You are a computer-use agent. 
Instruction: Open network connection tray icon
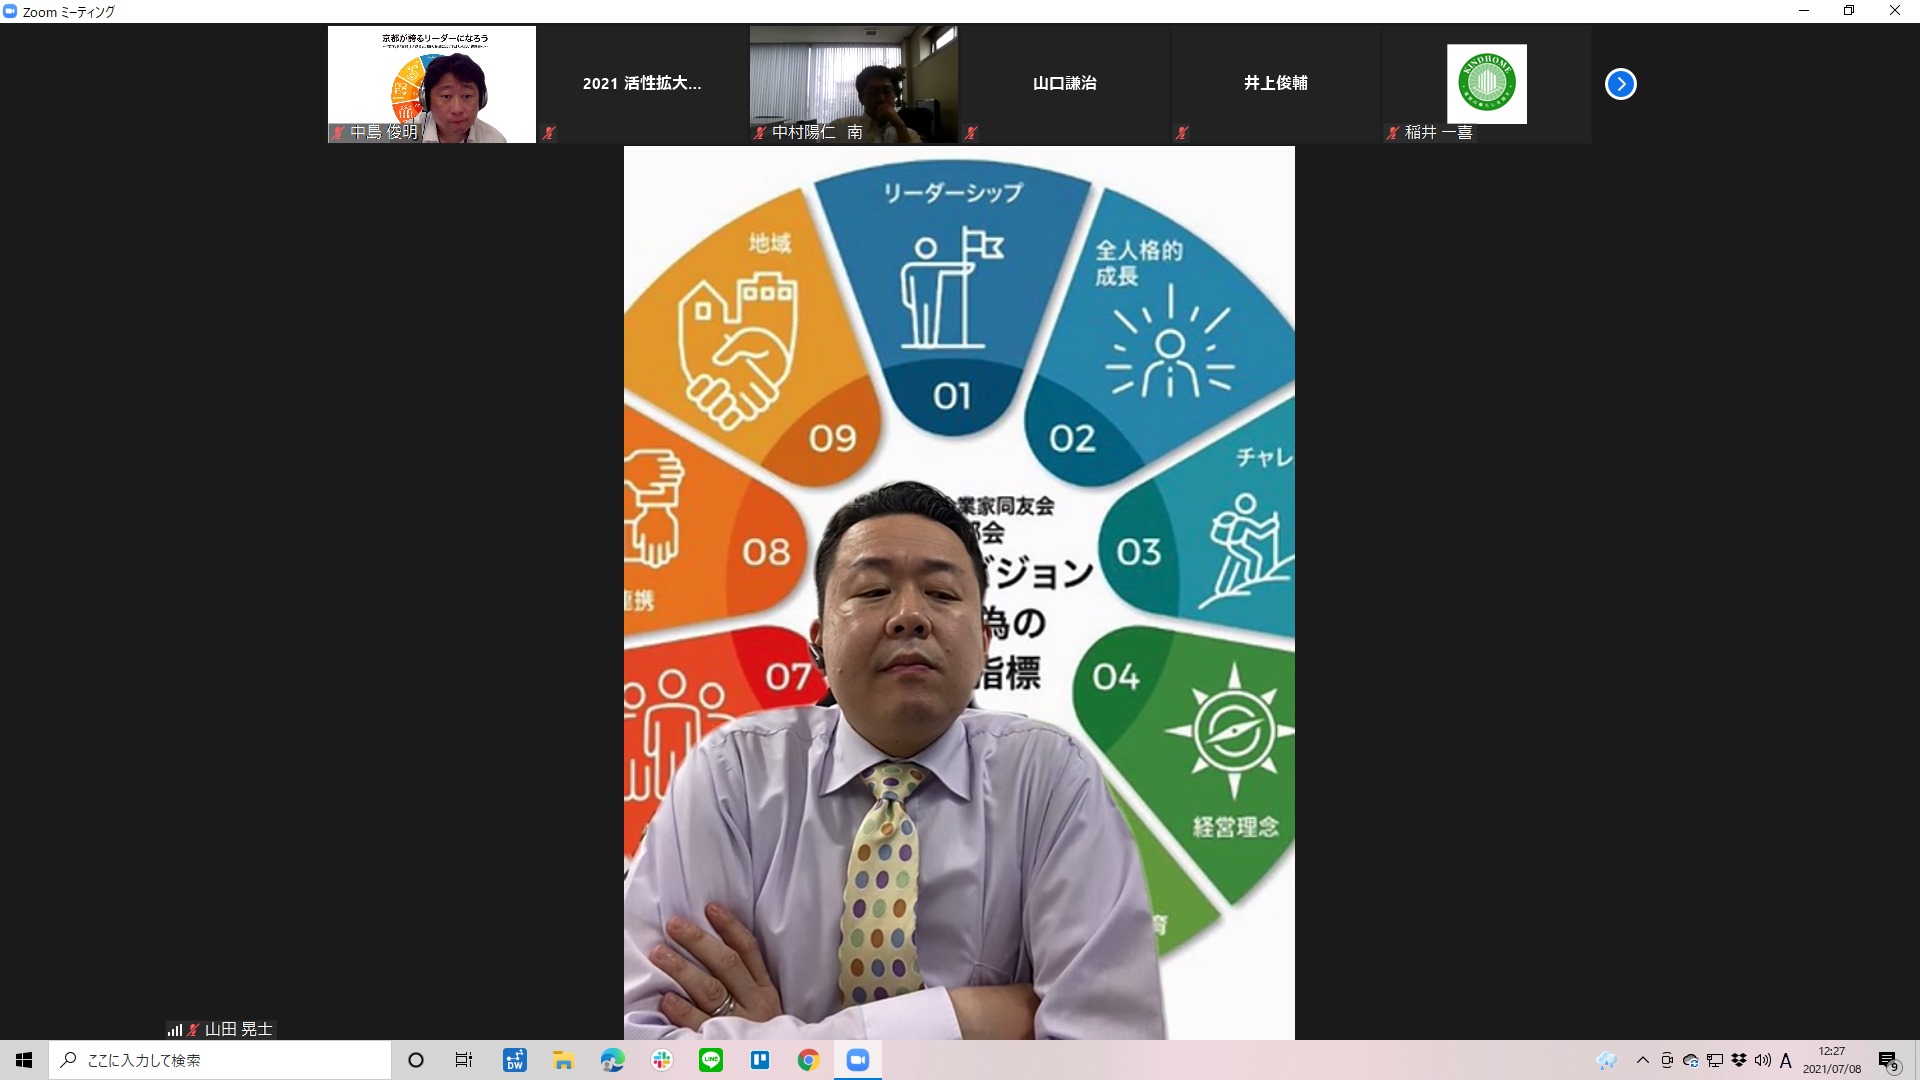pos(1715,1060)
